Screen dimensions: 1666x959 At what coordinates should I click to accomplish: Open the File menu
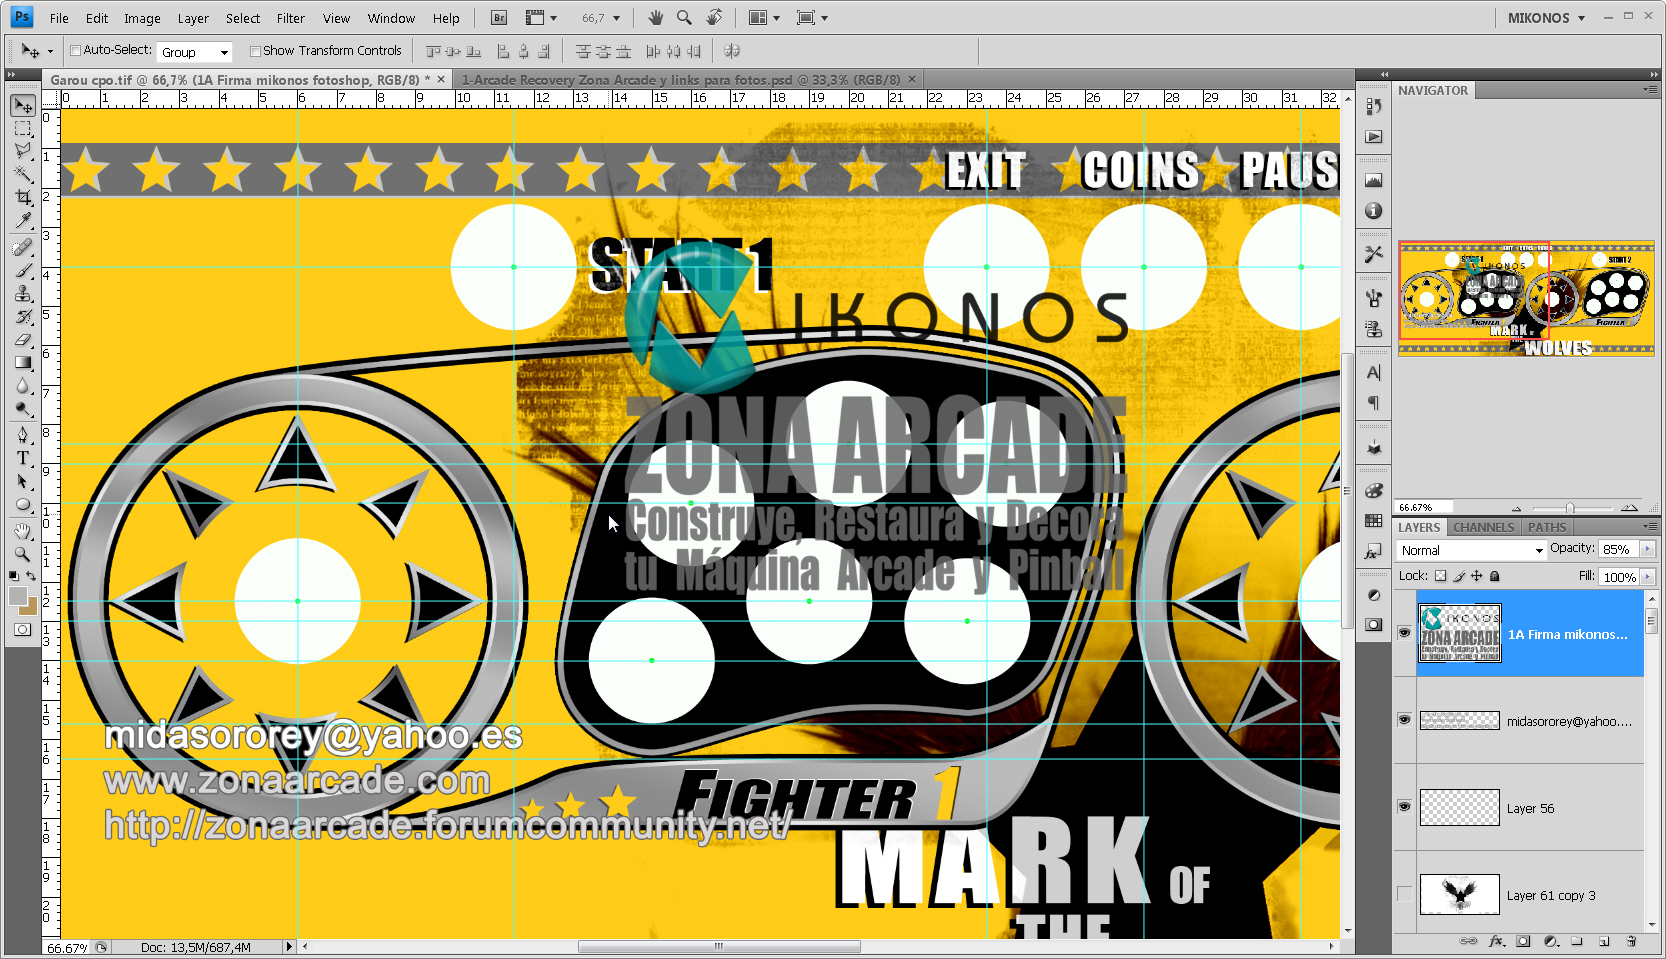(59, 18)
